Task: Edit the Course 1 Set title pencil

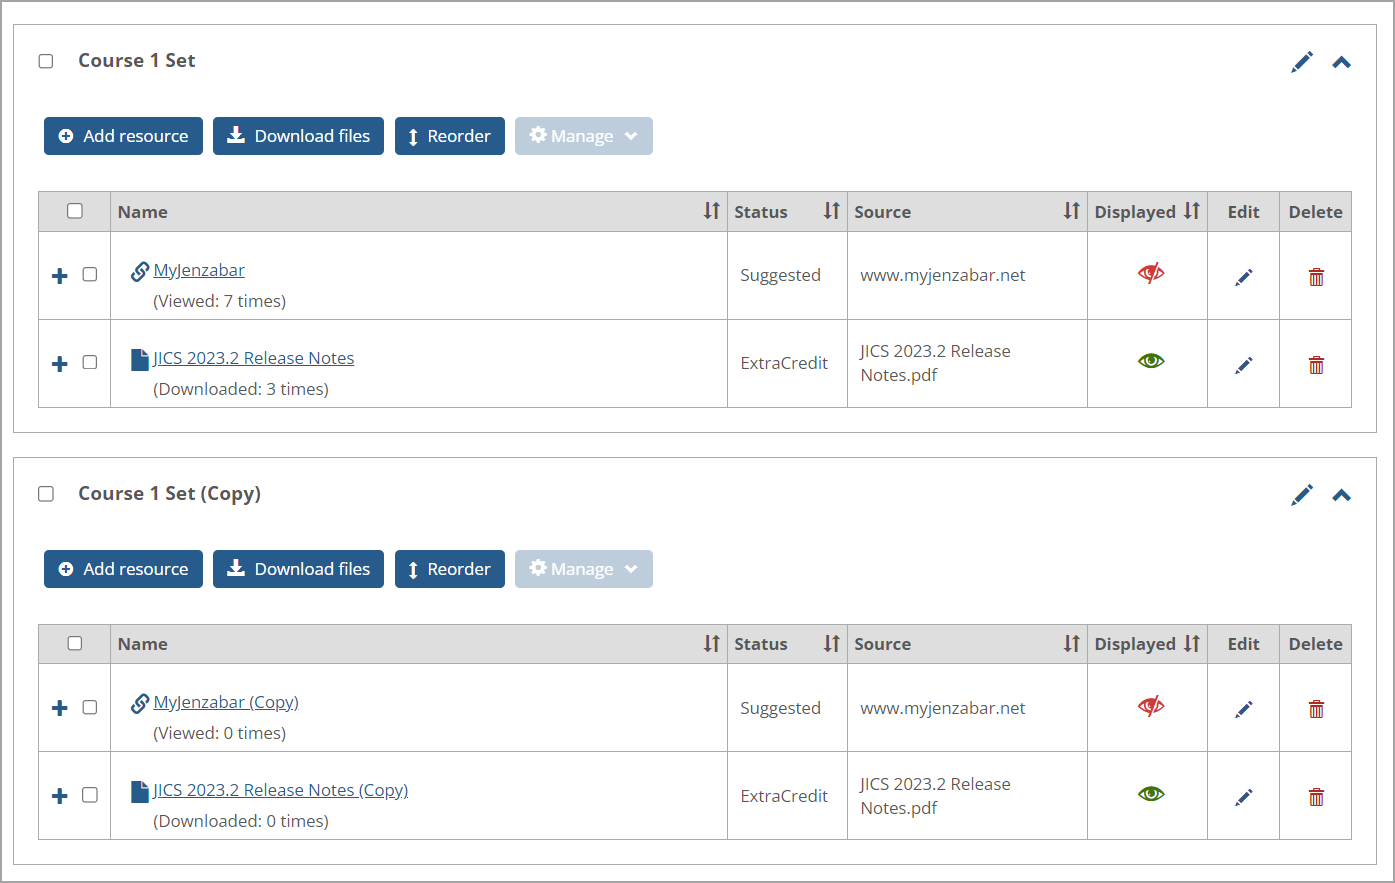Action: (1301, 62)
